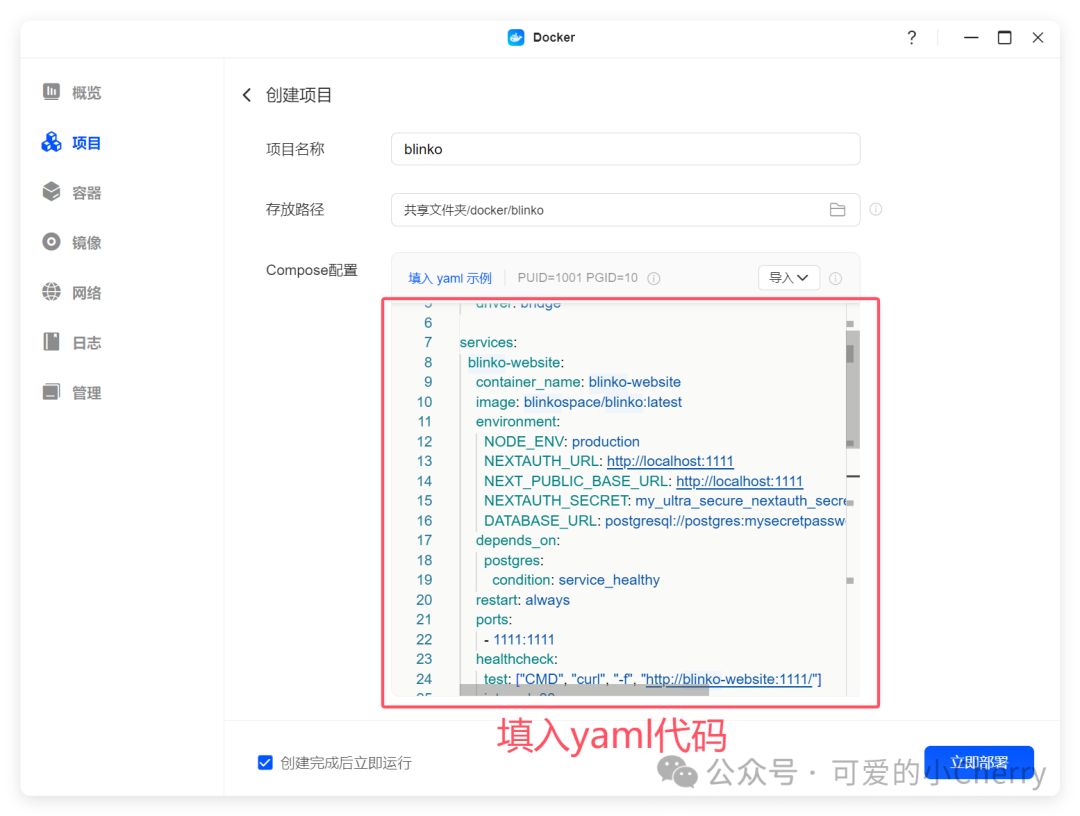Show info icon right of 导入 dropdown
This screenshot has width=1080, height=816.
coord(835,278)
